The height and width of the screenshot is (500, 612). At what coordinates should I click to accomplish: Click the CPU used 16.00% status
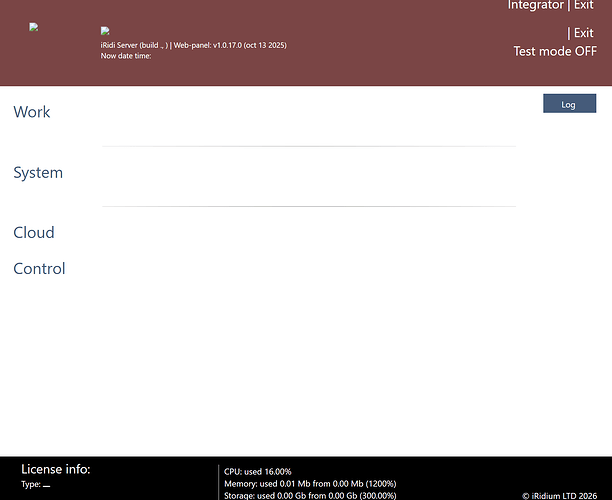[258, 471]
